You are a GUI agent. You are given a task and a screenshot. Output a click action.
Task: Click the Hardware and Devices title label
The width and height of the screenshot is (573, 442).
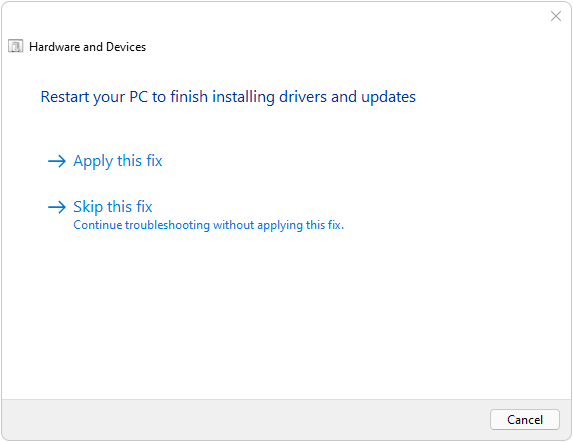pos(87,47)
